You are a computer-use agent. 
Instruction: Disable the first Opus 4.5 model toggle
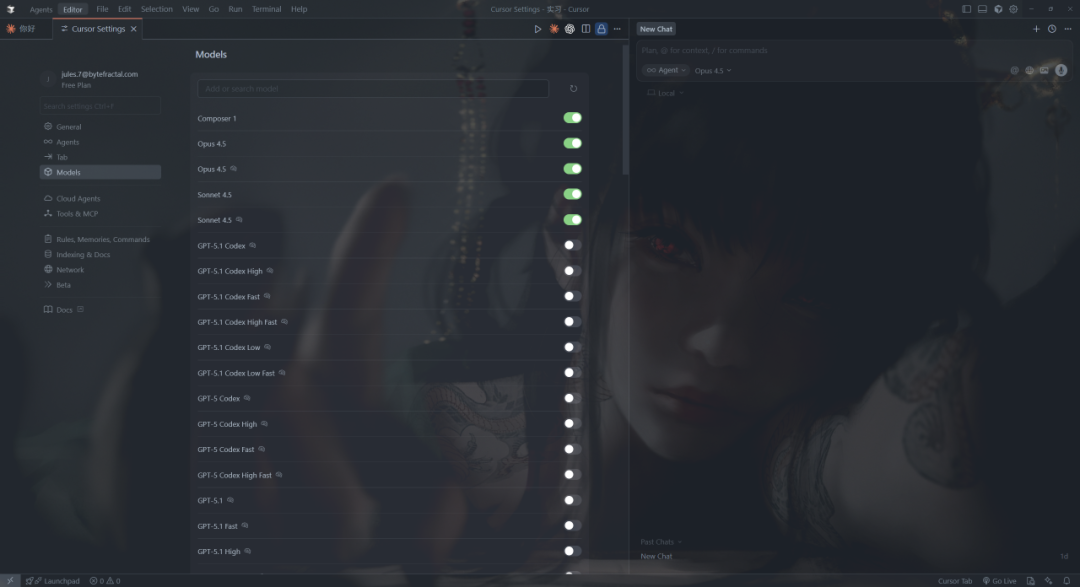[x=572, y=143]
